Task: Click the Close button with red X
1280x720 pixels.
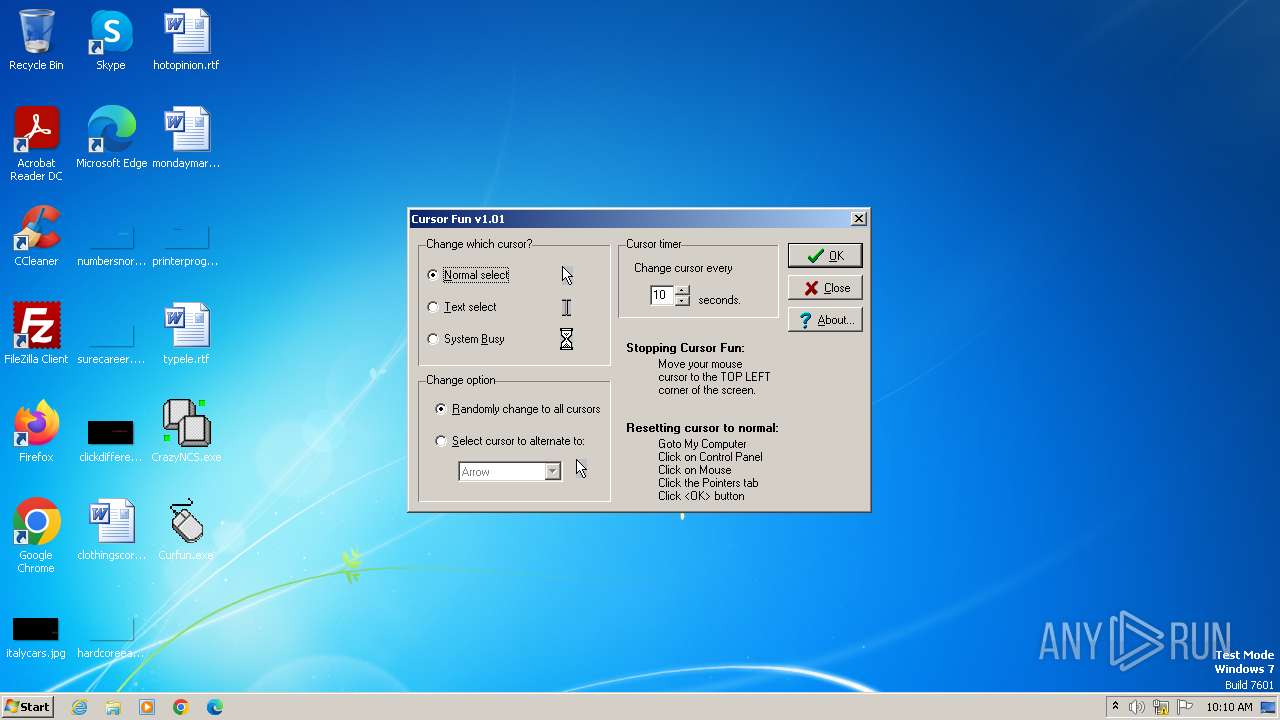Action: pos(825,288)
